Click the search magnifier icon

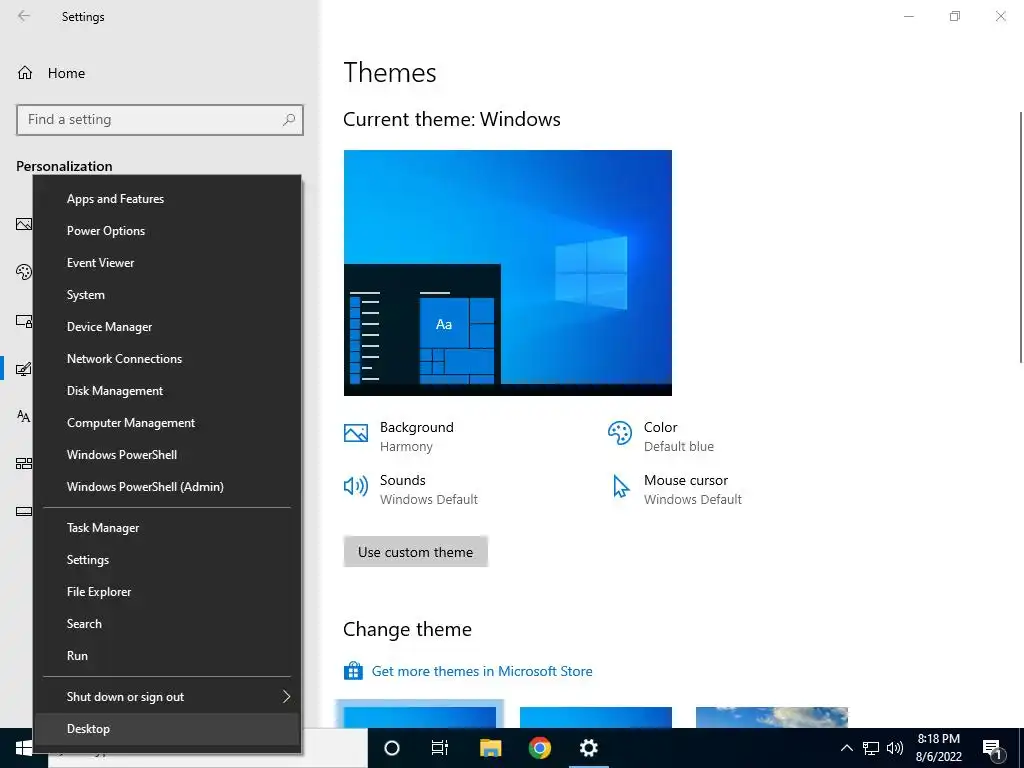(289, 120)
